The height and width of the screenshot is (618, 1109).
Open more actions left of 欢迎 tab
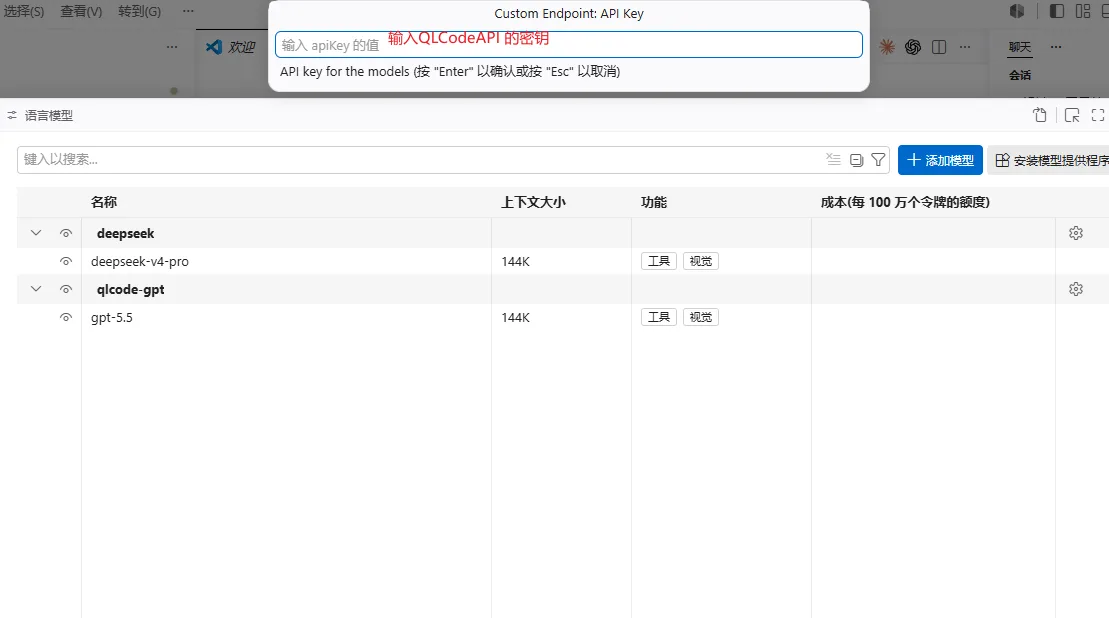[x=172, y=47]
